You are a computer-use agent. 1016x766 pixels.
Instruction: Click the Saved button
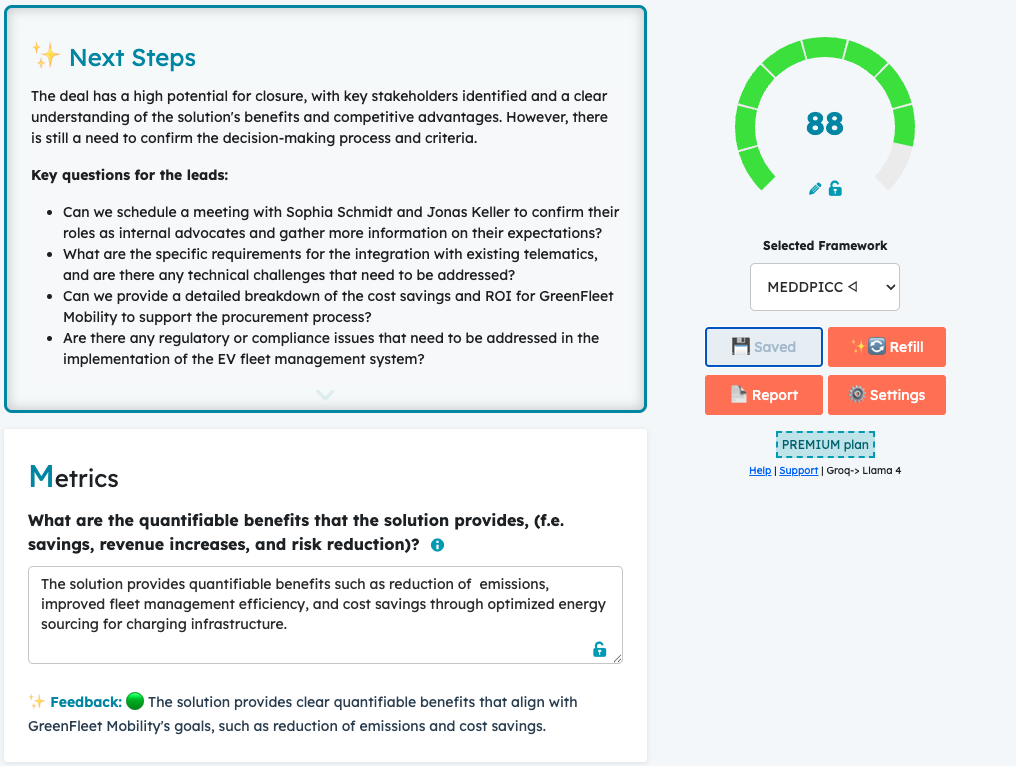[764, 347]
